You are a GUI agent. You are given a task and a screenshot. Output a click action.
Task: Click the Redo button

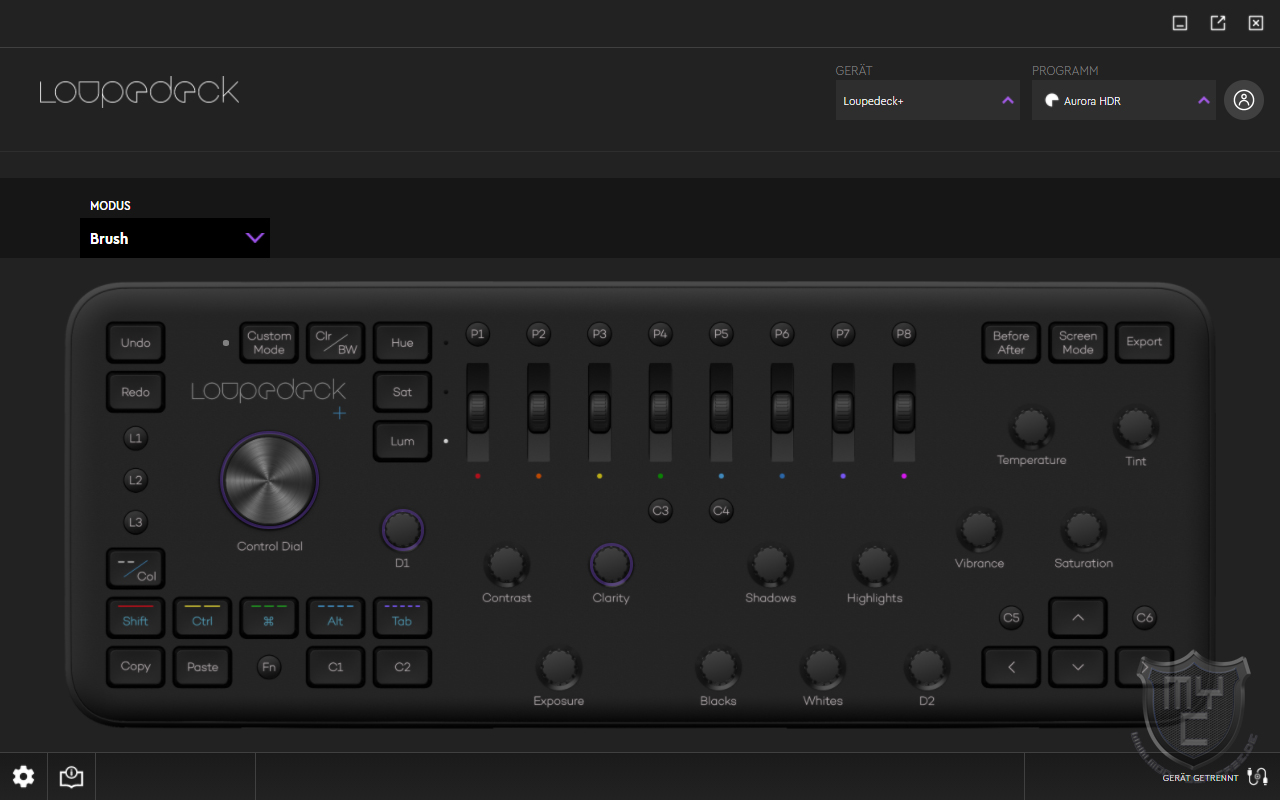pyautogui.click(x=136, y=392)
